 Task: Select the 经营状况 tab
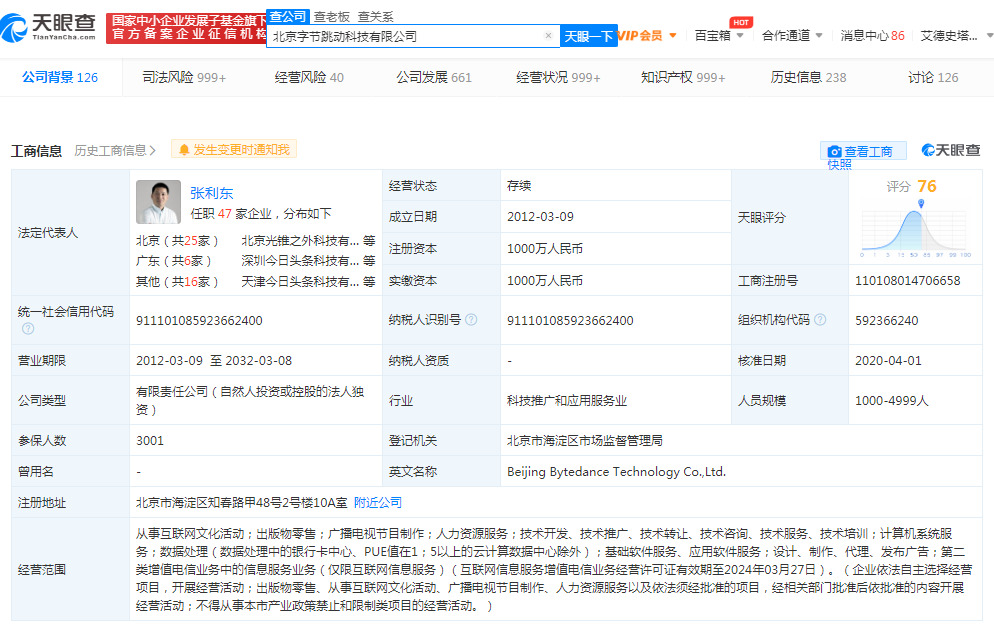558,77
